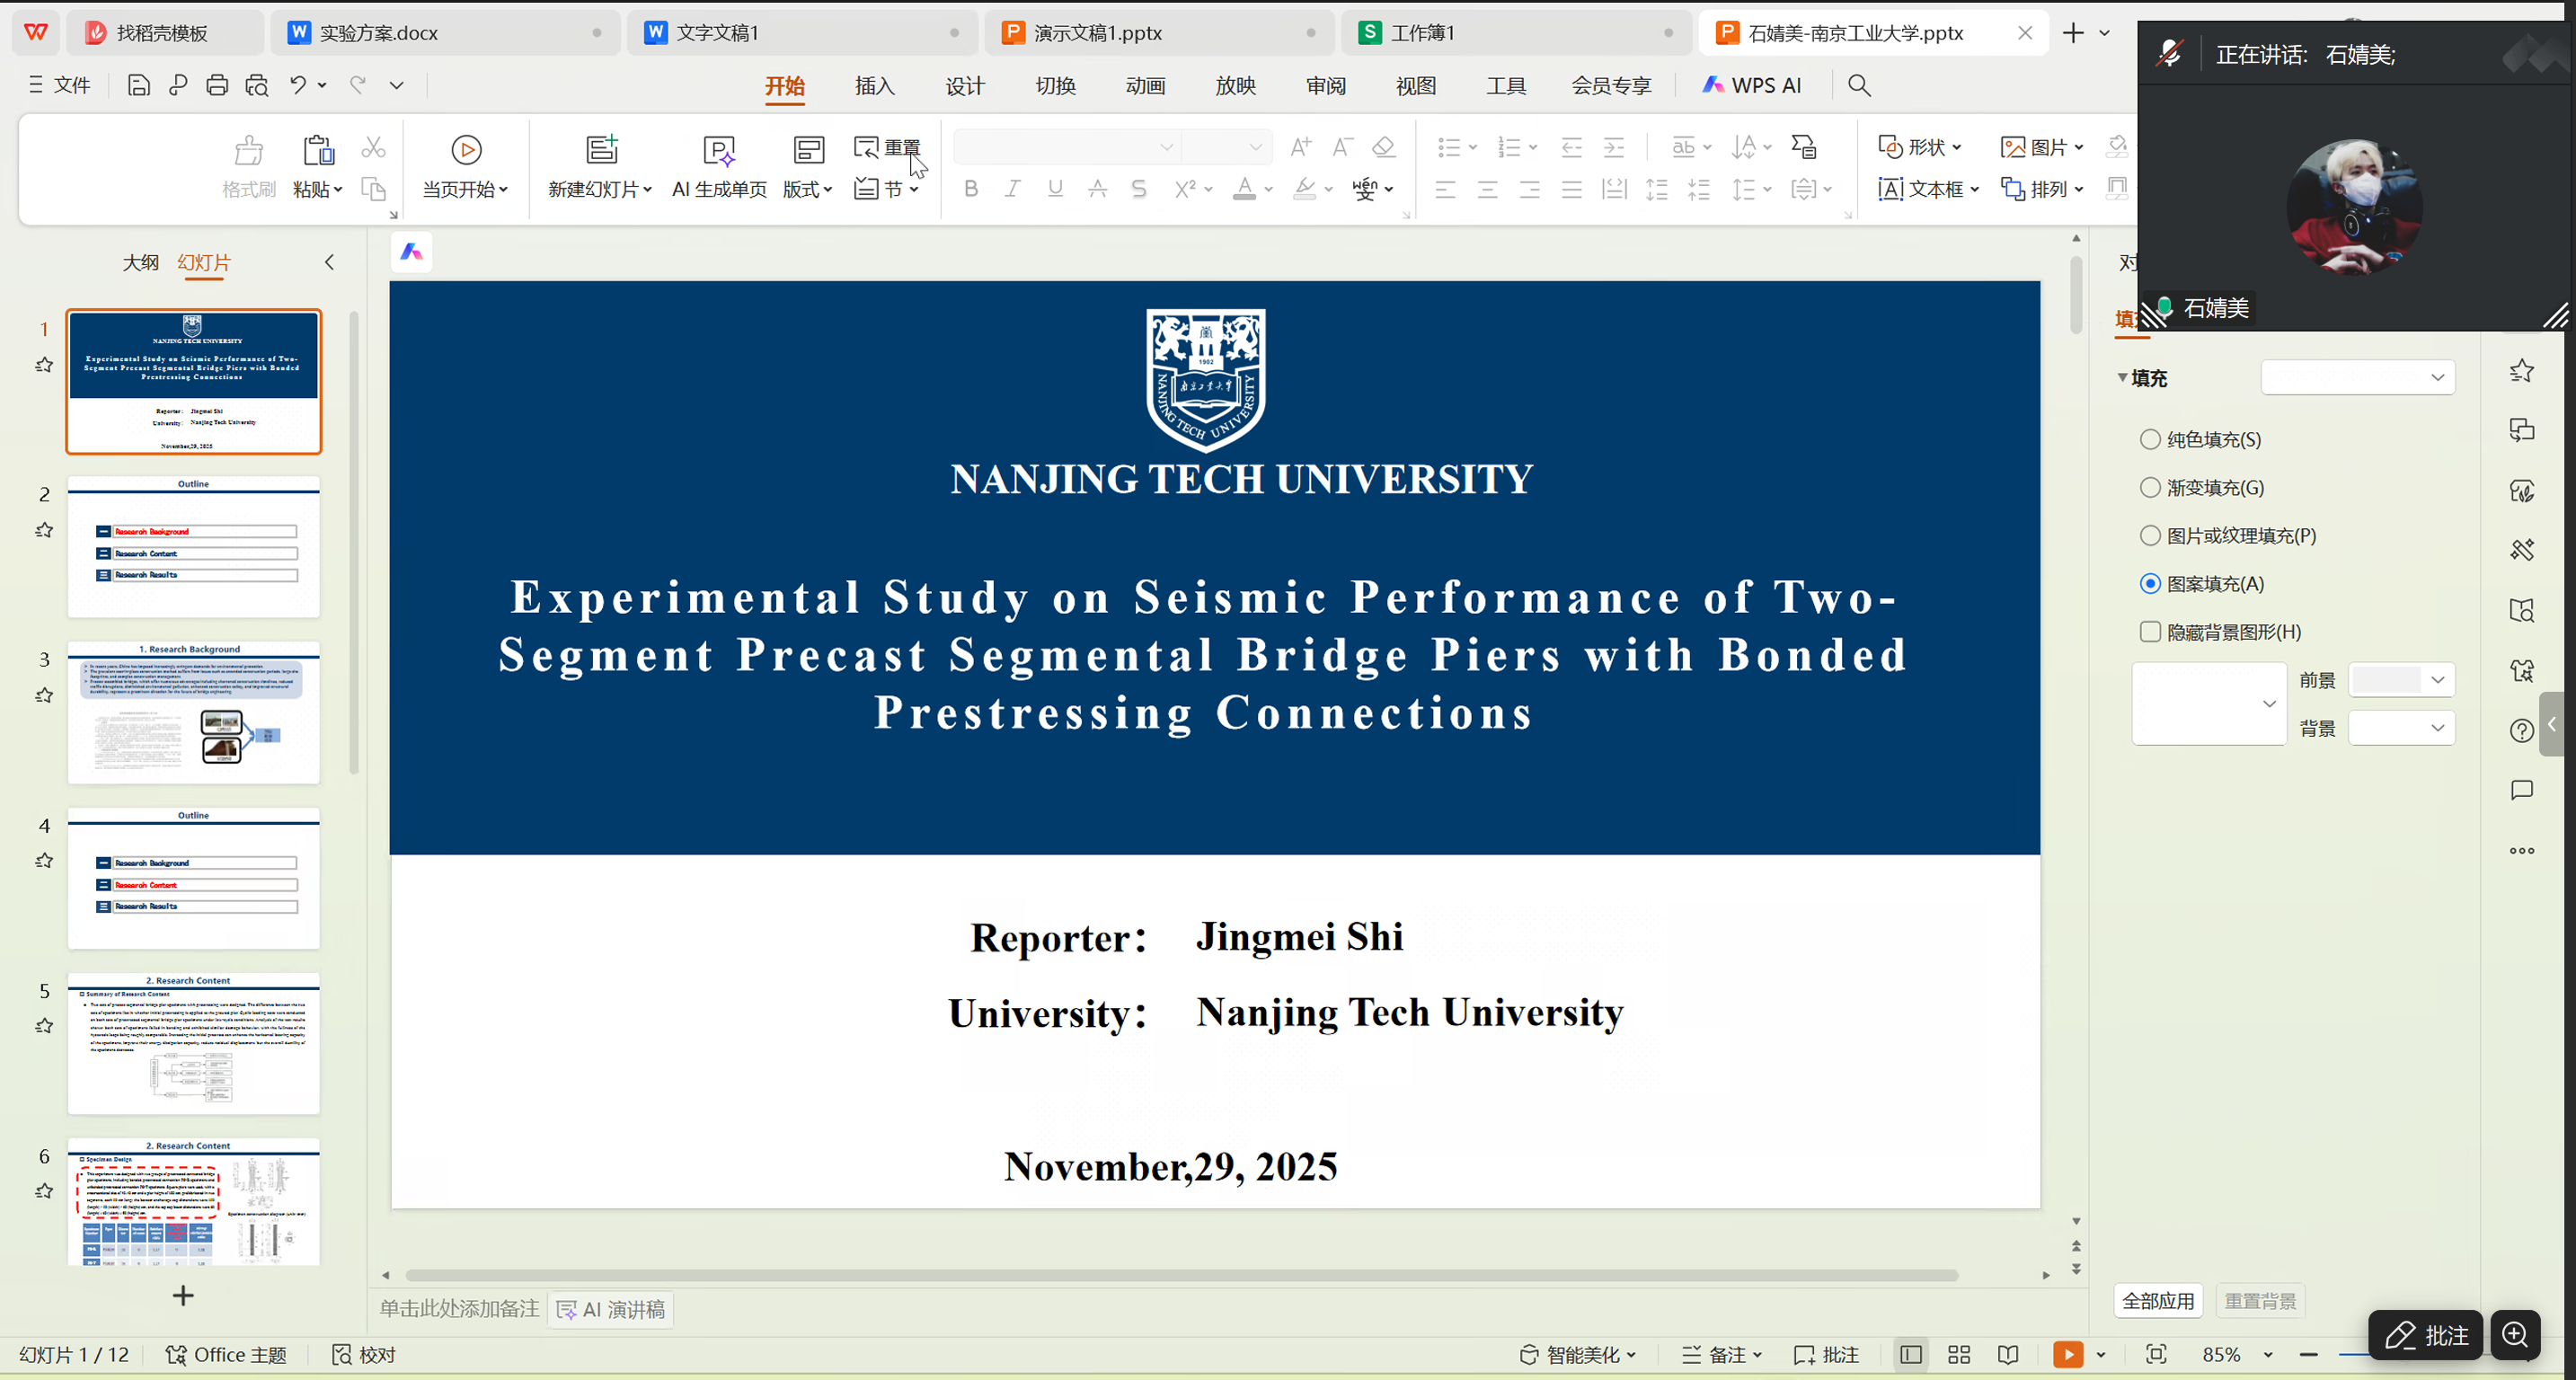Open reading view via book icon
This screenshot has width=2576, height=1380.
click(x=2008, y=1354)
